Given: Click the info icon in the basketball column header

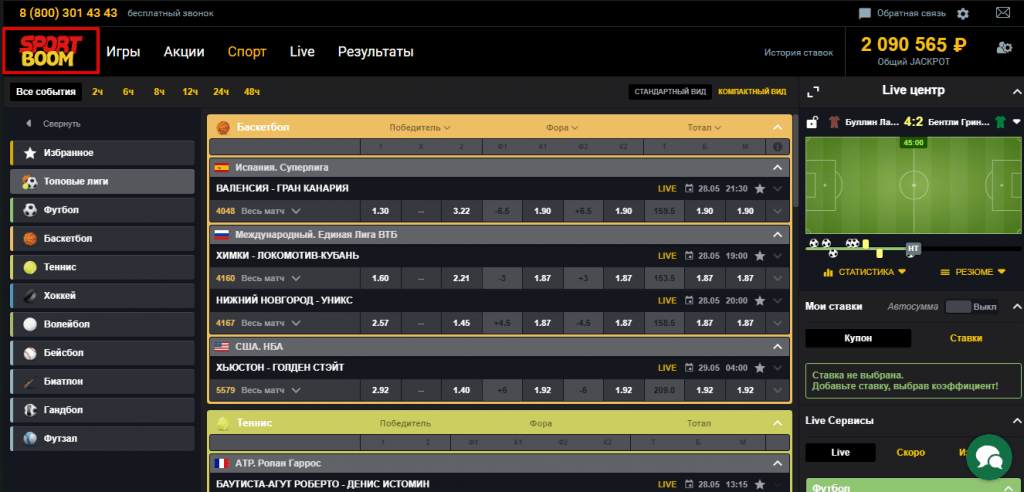Looking at the screenshot, I should (x=777, y=147).
